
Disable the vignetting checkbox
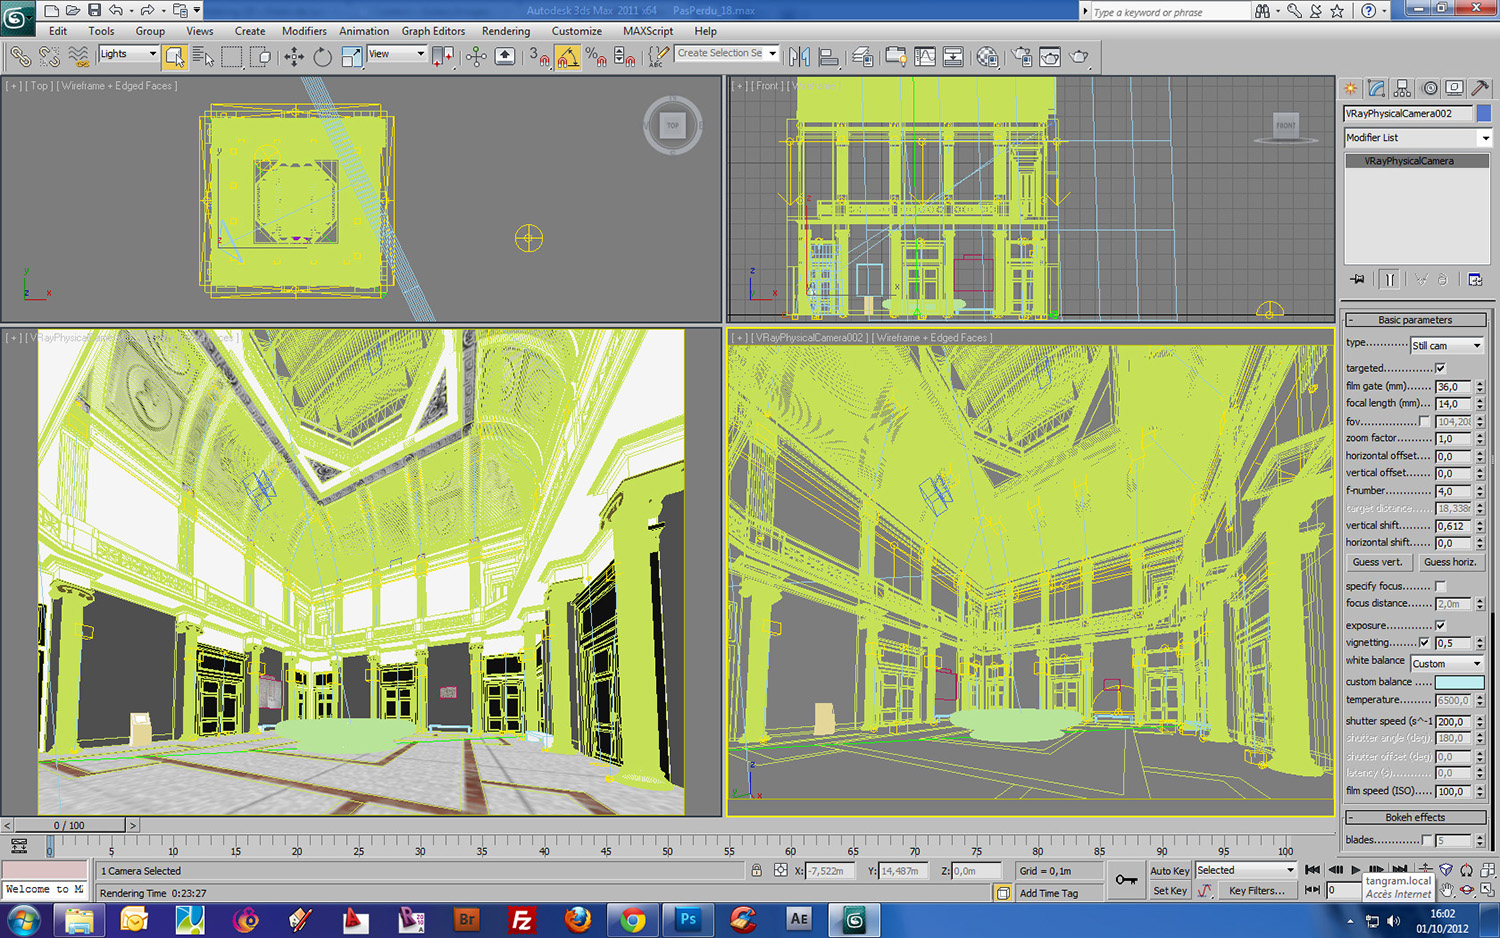[1424, 643]
